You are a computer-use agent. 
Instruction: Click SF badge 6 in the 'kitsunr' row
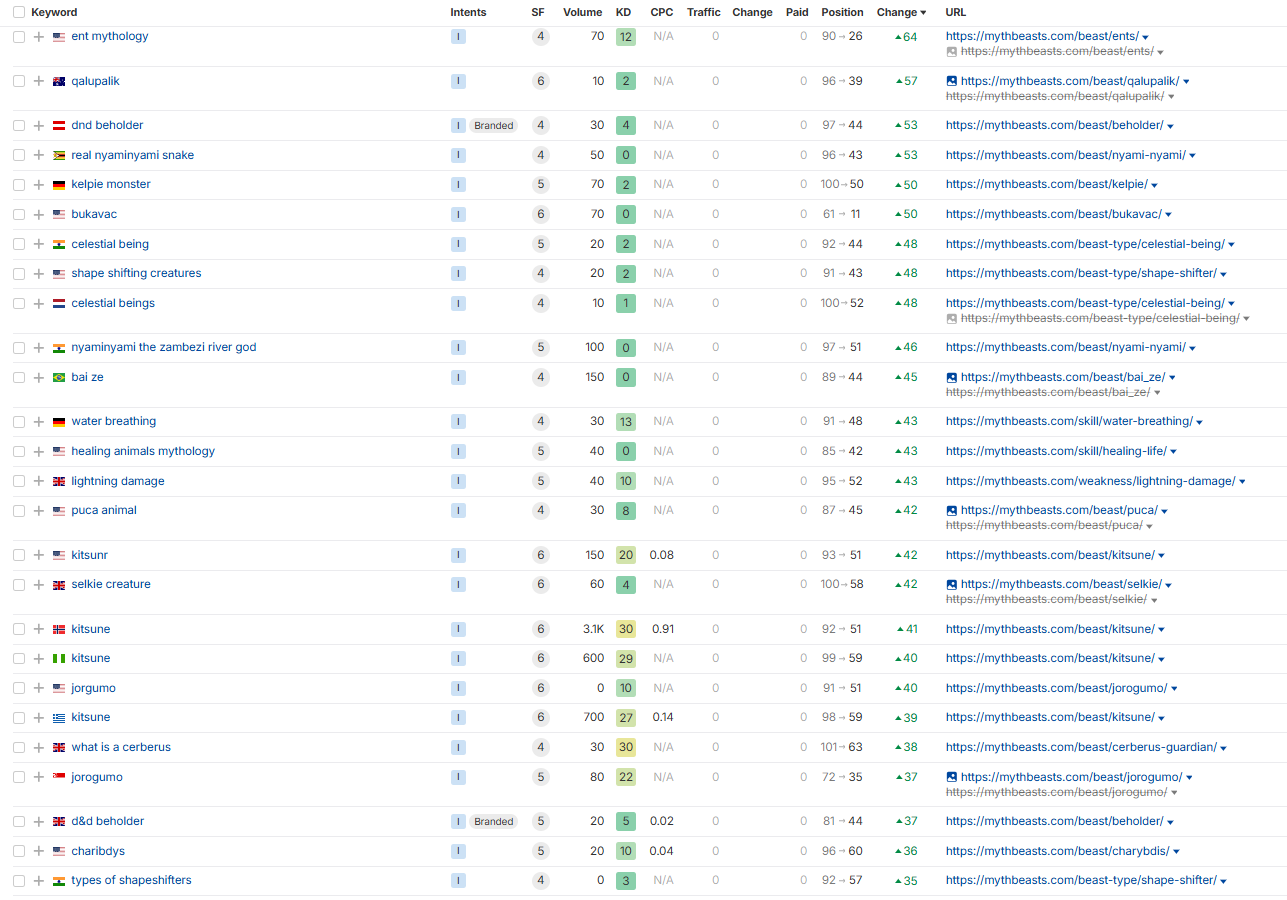click(x=541, y=555)
